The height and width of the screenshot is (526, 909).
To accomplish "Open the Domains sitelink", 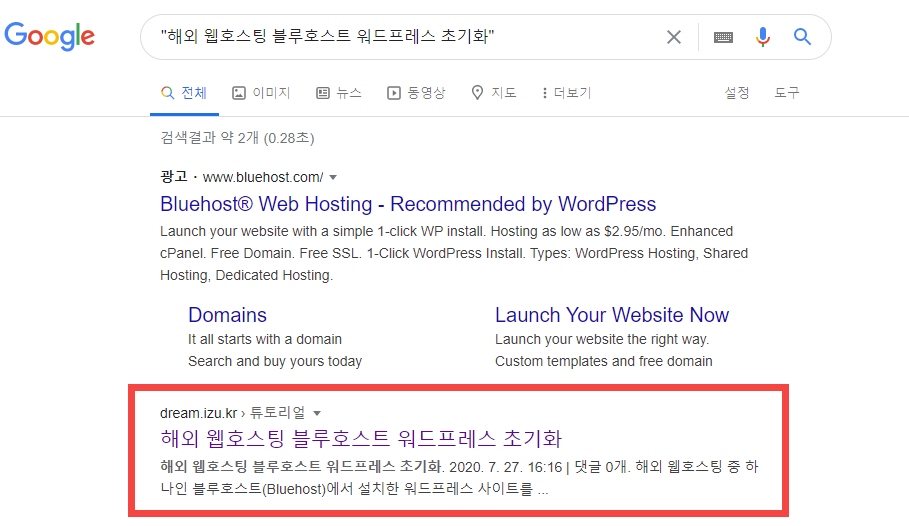I will click(x=227, y=315).
